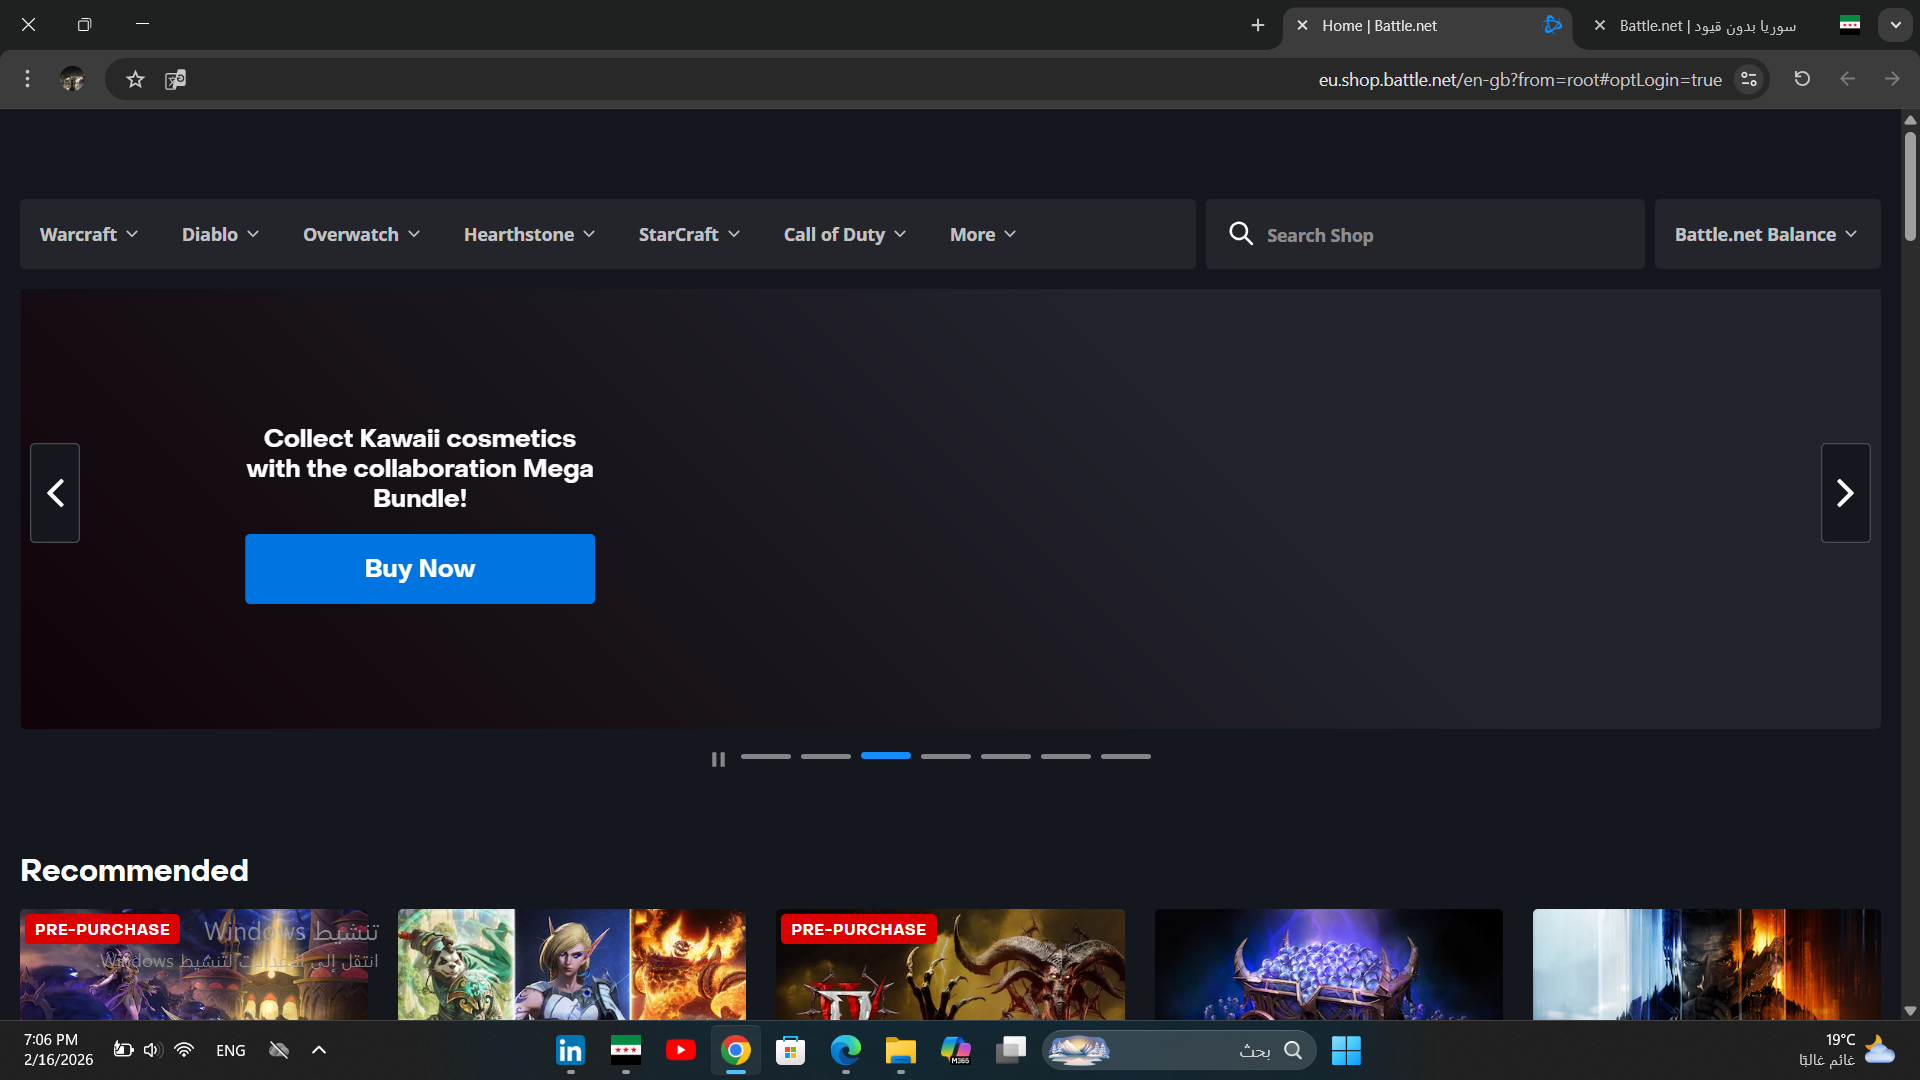Open a new browser tab with plus icon
The image size is (1920, 1080).
pyautogui.click(x=1258, y=26)
